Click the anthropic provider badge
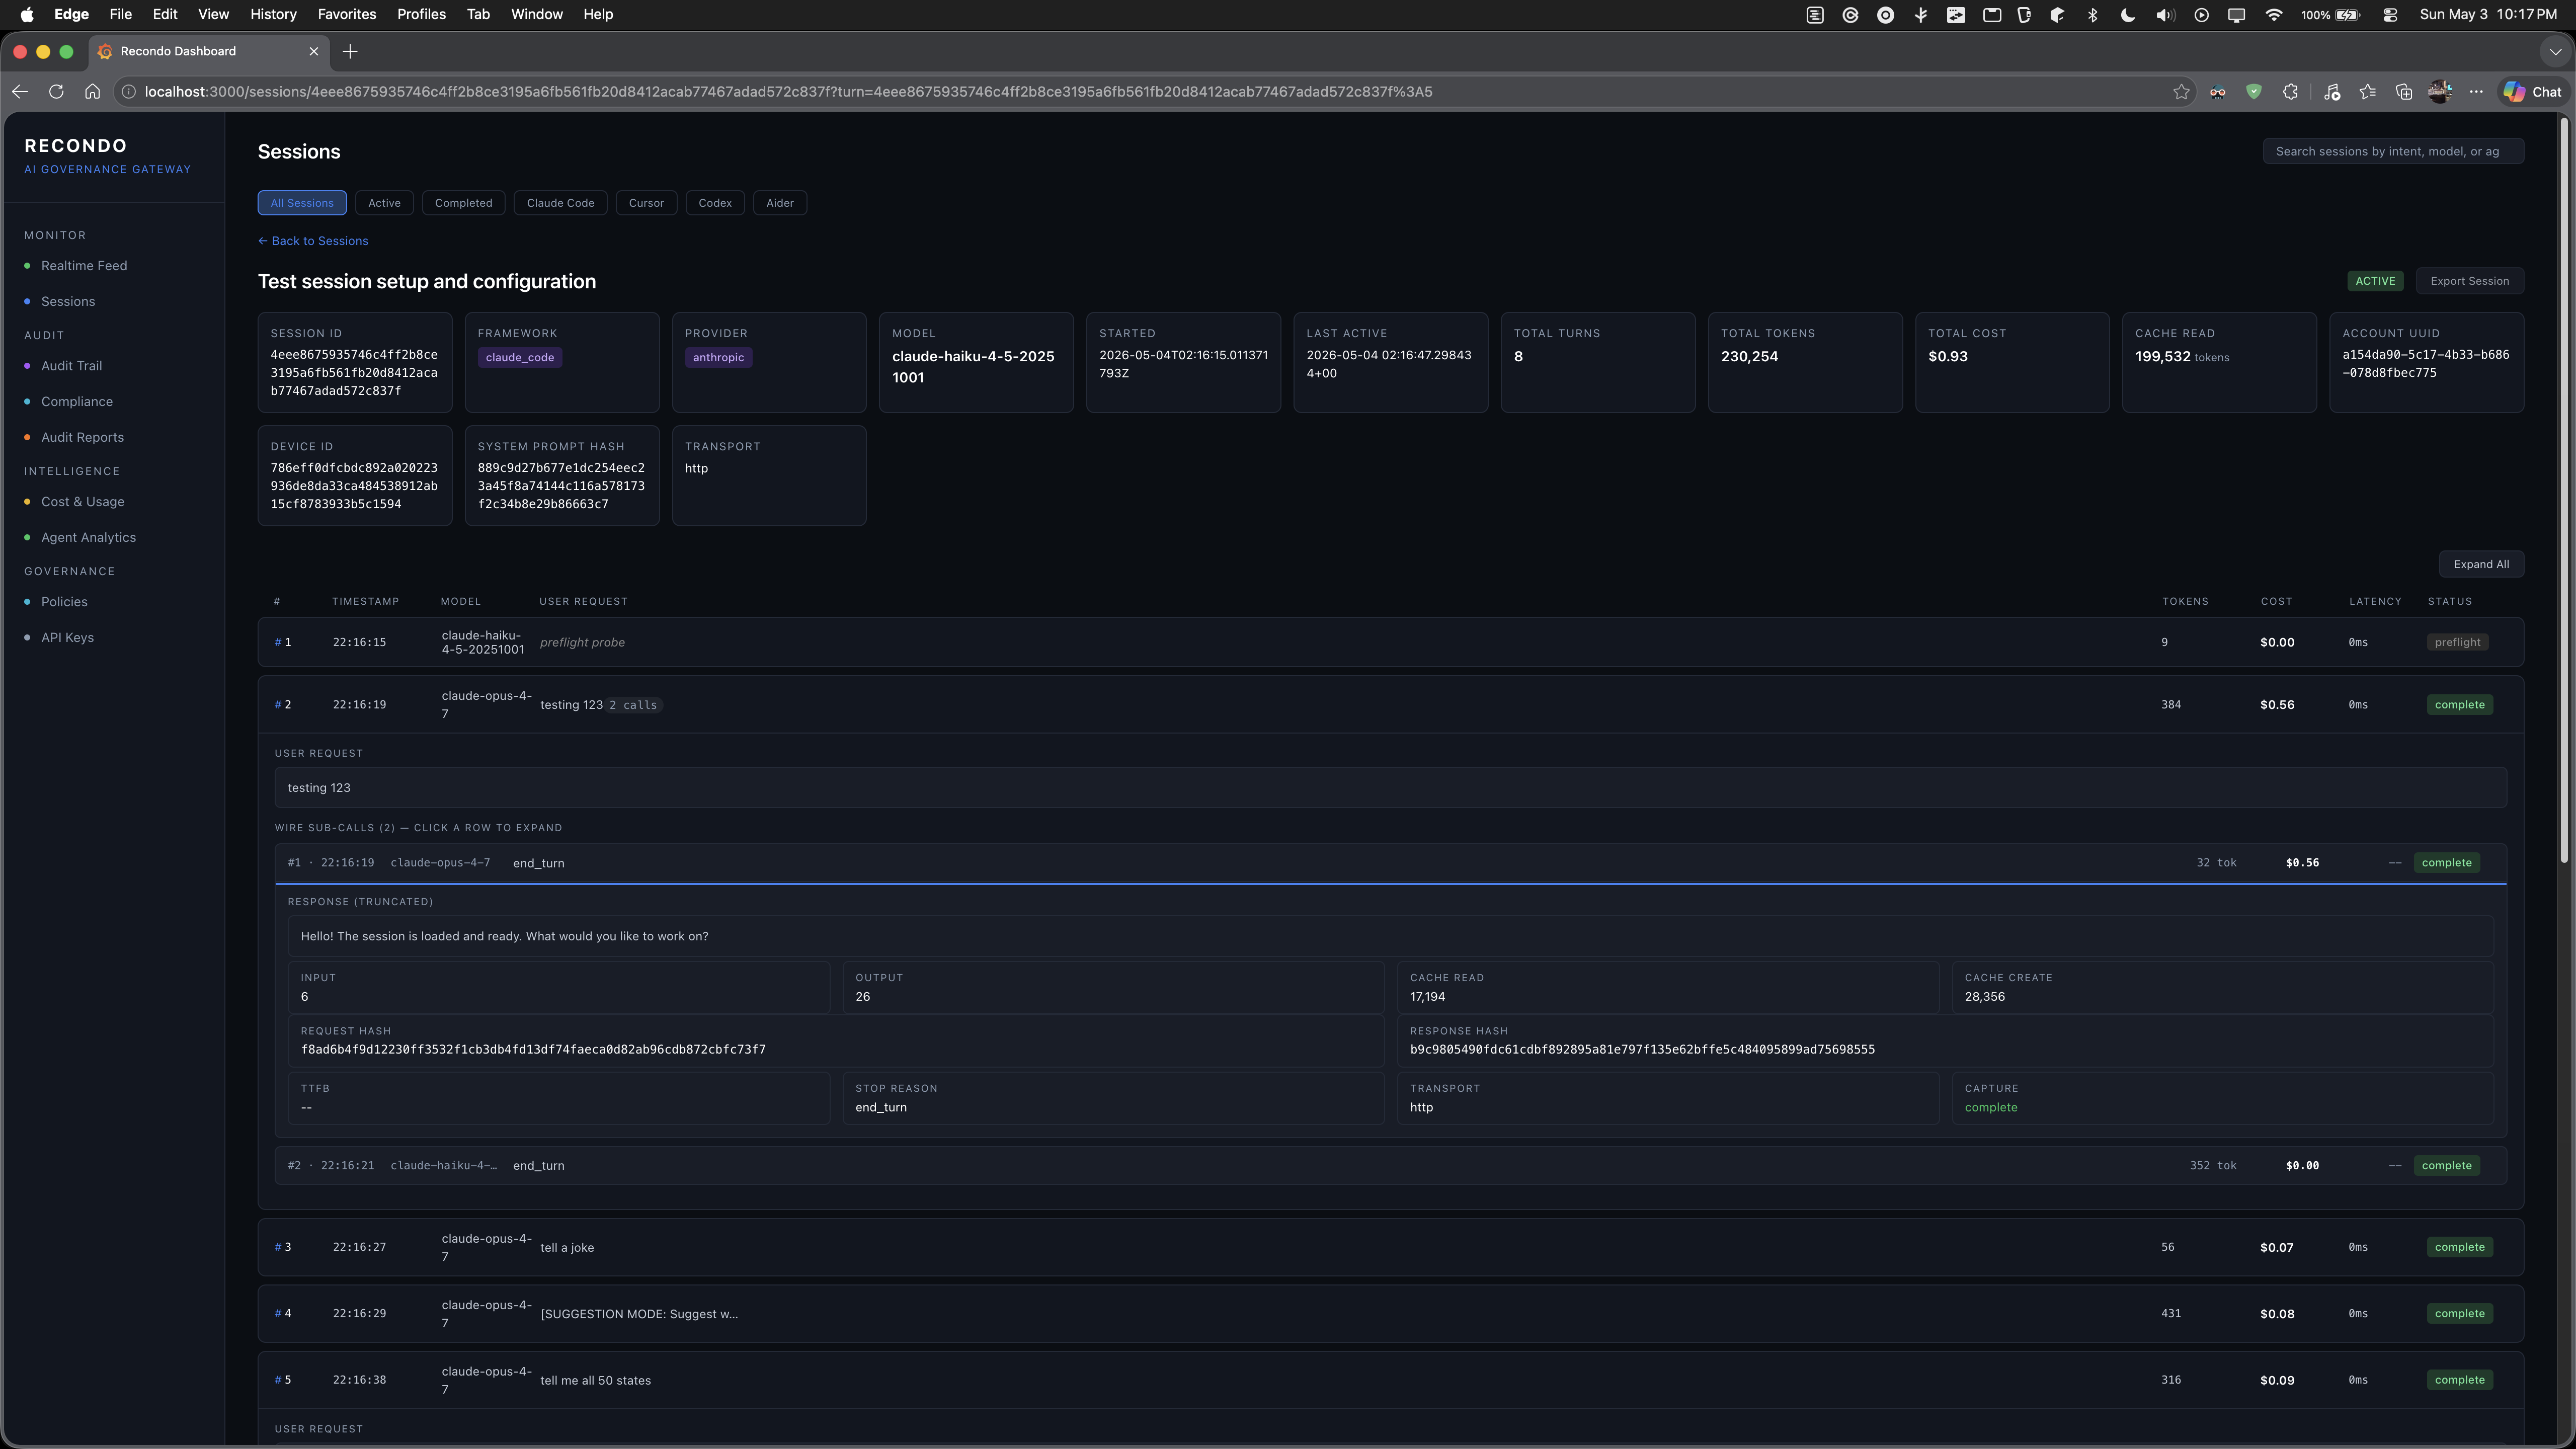This screenshot has width=2576, height=1449. point(718,358)
